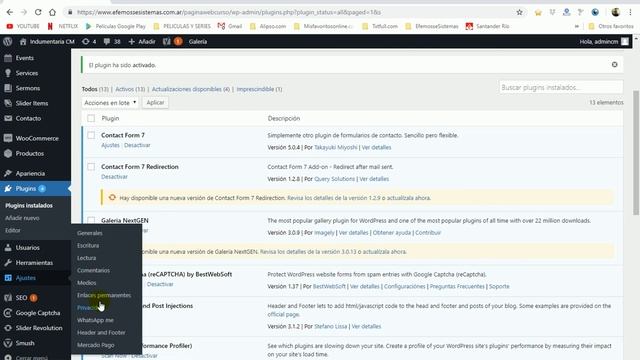The width and height of the screenshot is (640, 360).
Task: Select Comentarios in Ajustes submenu
Action: pyautogui.click(x=93, y=270)
